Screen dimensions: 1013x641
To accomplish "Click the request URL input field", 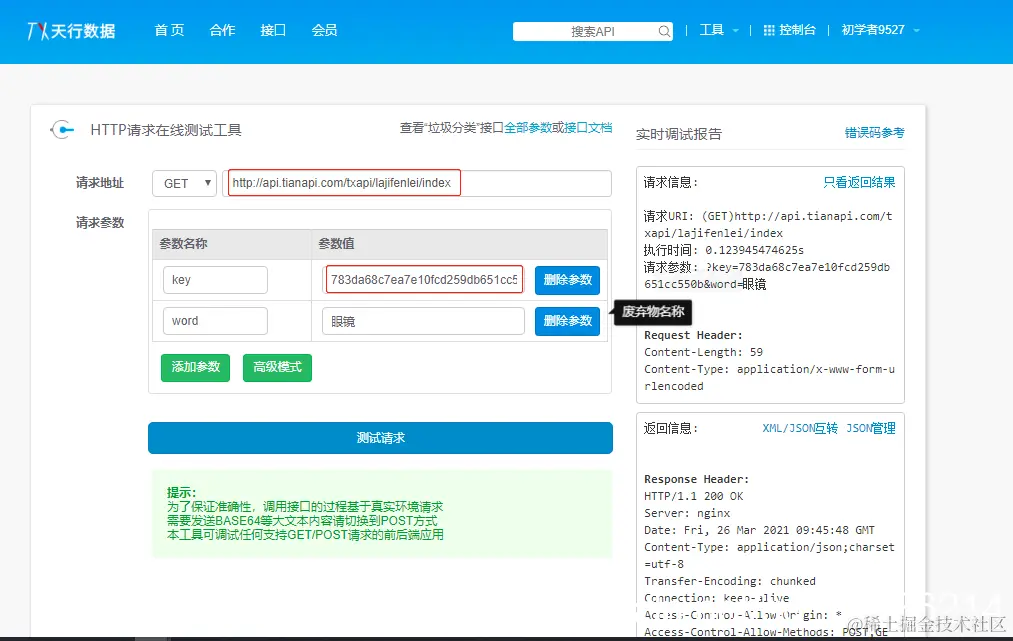I will (417, 184).
